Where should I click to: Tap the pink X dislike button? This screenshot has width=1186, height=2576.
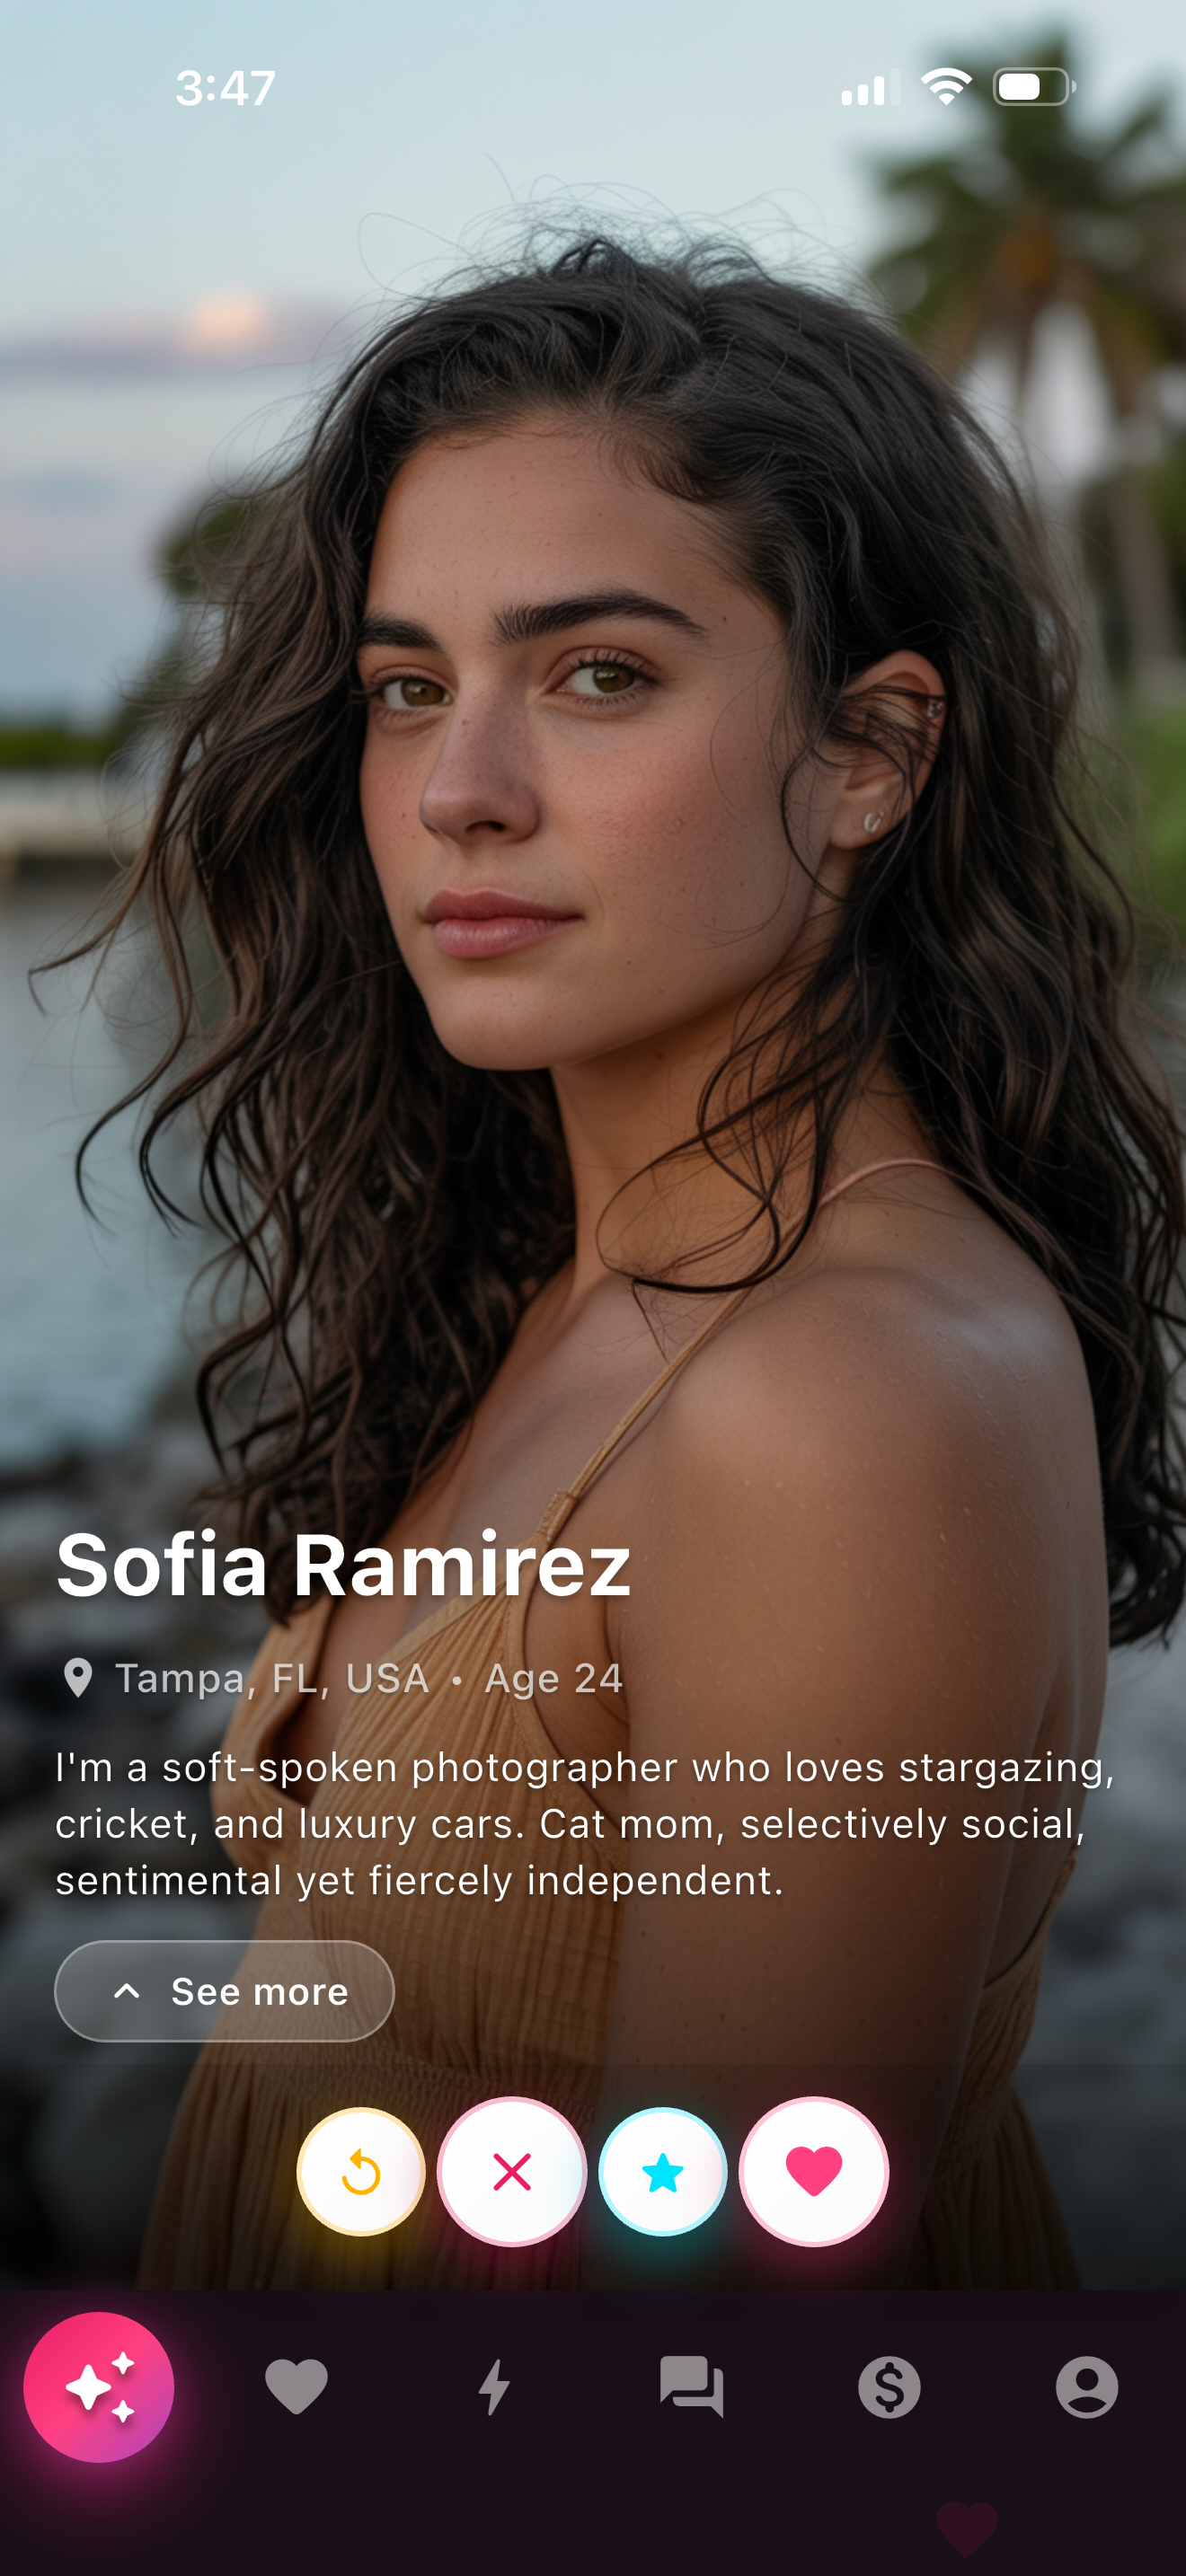512,2172
